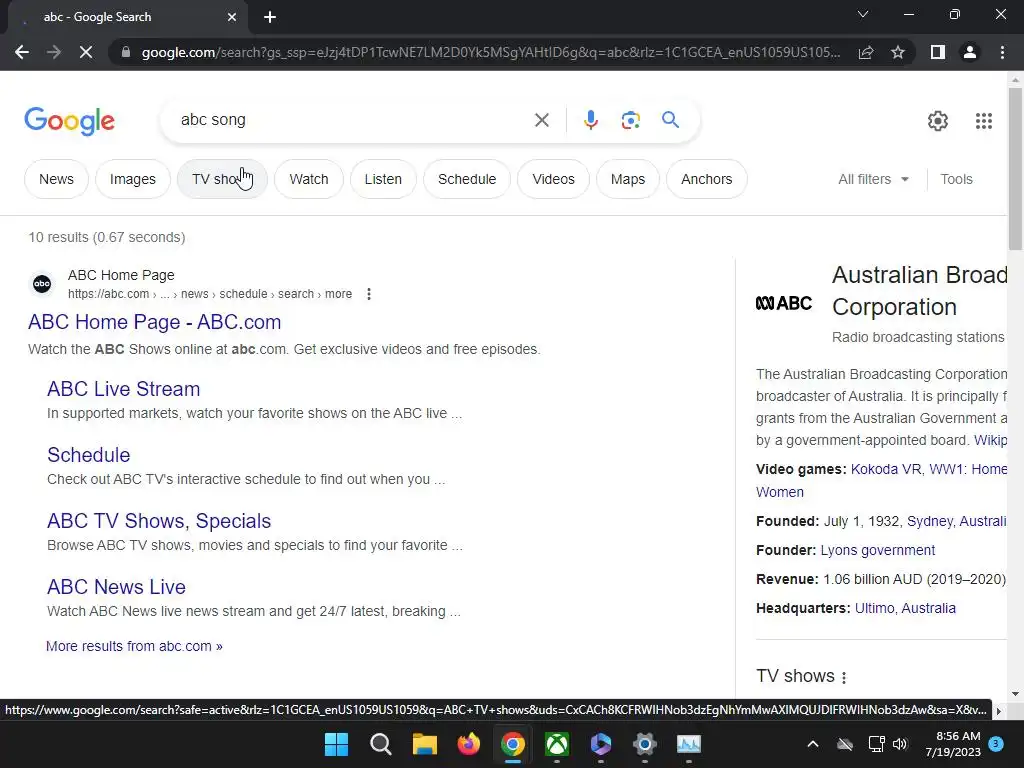Open Windows taskbar search
Screen dimensions: 1024x768
[x=381, y=744]
